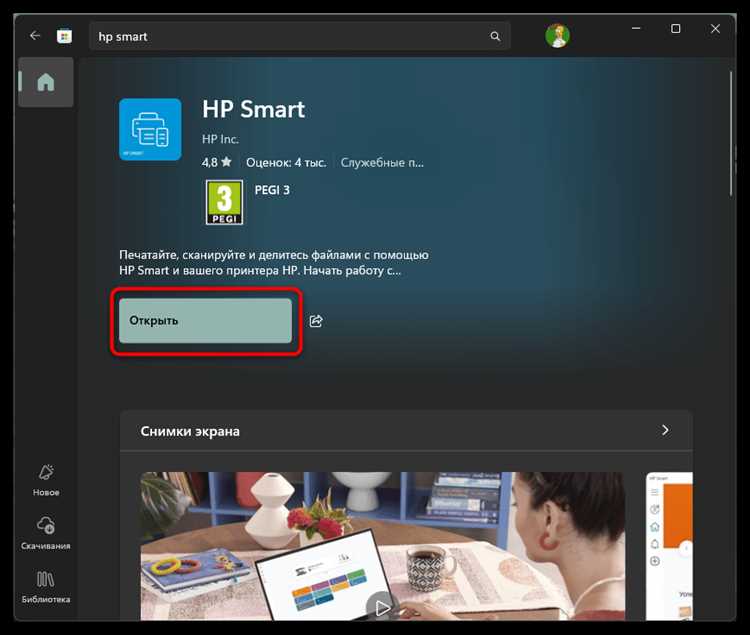Go back with the arrow icon

[x=35, y=36]
